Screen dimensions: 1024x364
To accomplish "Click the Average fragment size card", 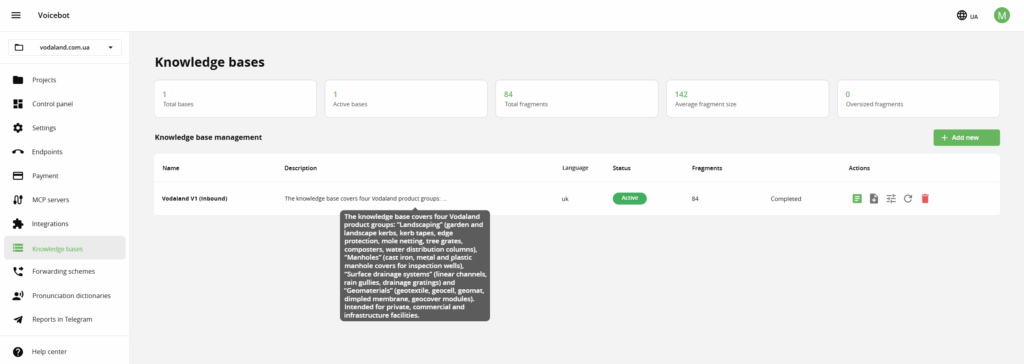I will point(748,99).
